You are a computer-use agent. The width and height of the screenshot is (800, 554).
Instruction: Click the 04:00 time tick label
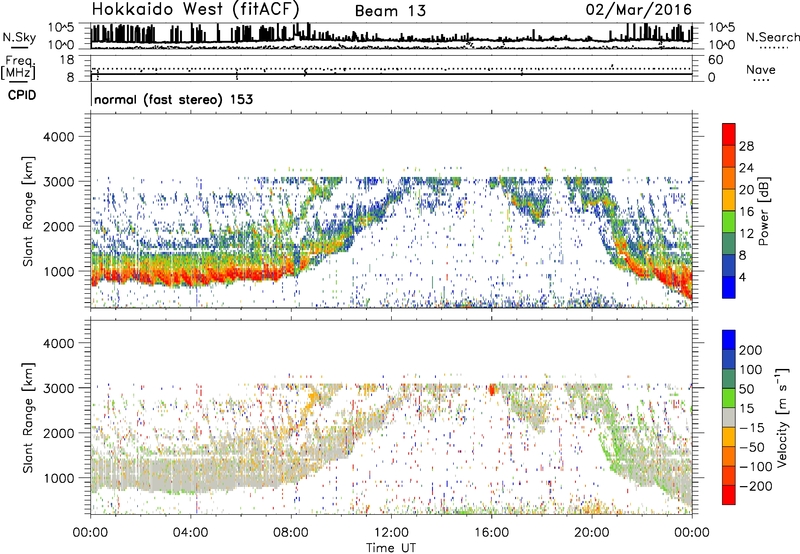pyautogui.click(x=190, y=533)
